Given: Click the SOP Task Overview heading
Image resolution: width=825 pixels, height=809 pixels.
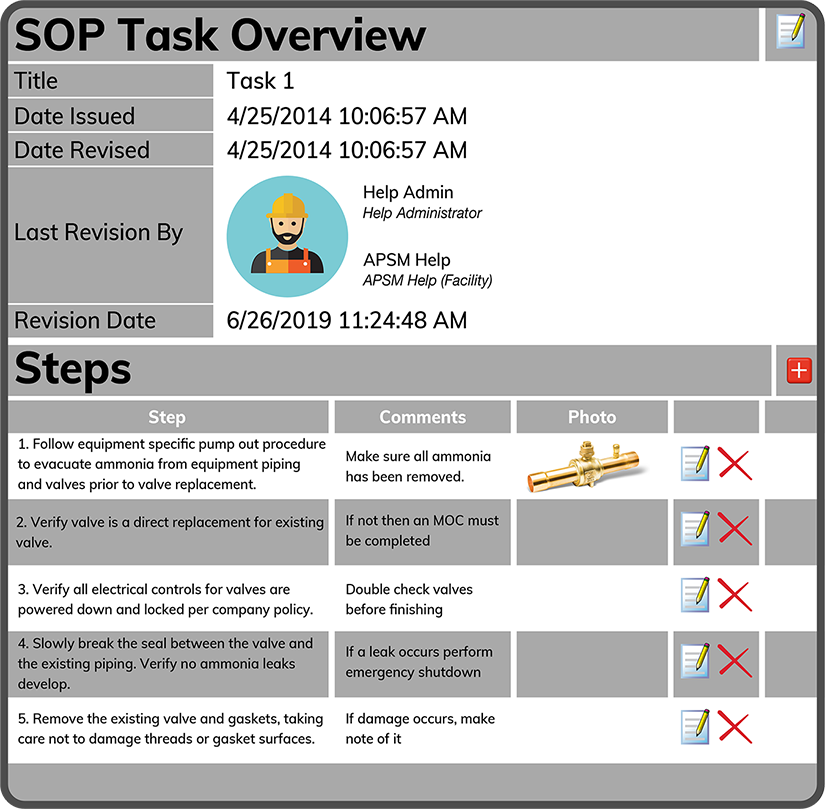Looking at the screenshot, I should point(220,35).
